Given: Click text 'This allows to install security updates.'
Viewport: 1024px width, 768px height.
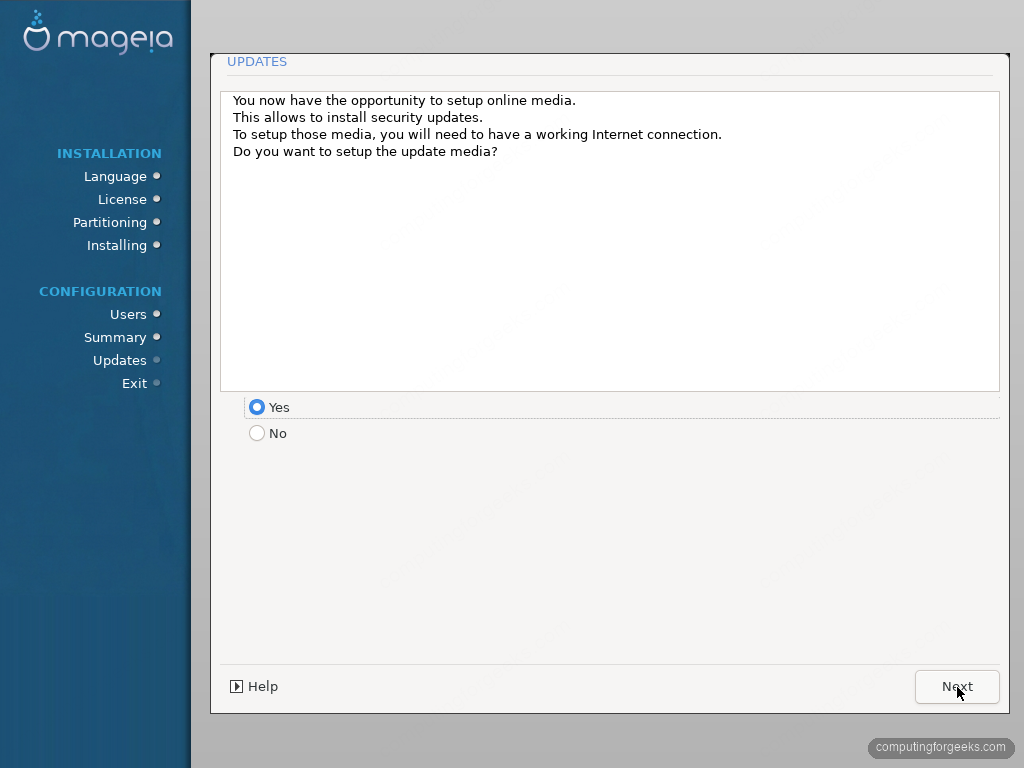Looking at the screenshot, I should (x=358, y=118).
